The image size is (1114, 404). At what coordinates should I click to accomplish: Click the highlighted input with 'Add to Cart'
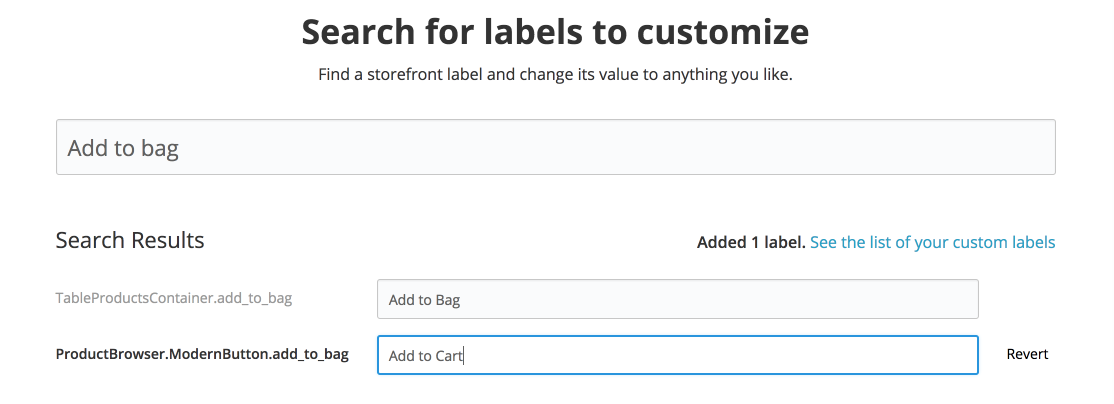pos(677,355)
